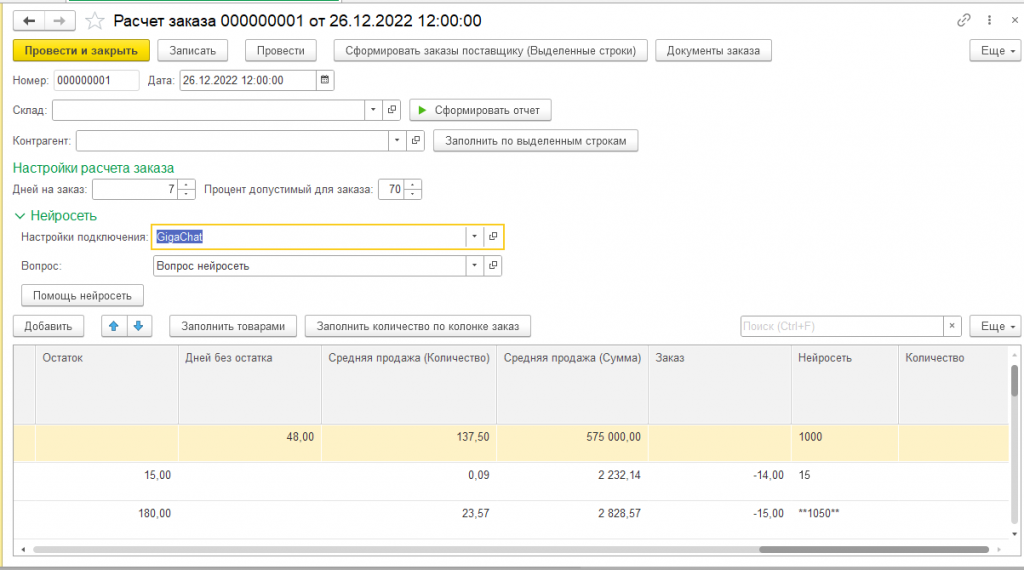Move row down with blue down arrow

tap(138, 326)
